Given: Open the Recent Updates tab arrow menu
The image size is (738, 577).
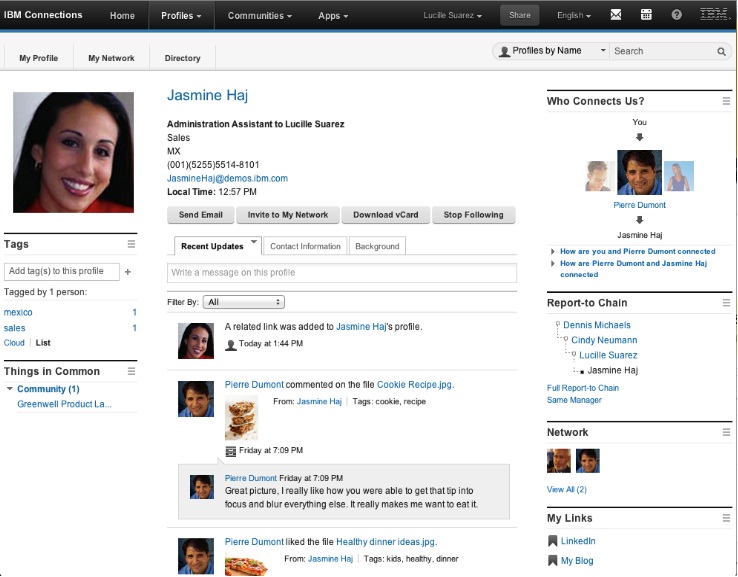Looking at the screenshot, I should (254, 242).
